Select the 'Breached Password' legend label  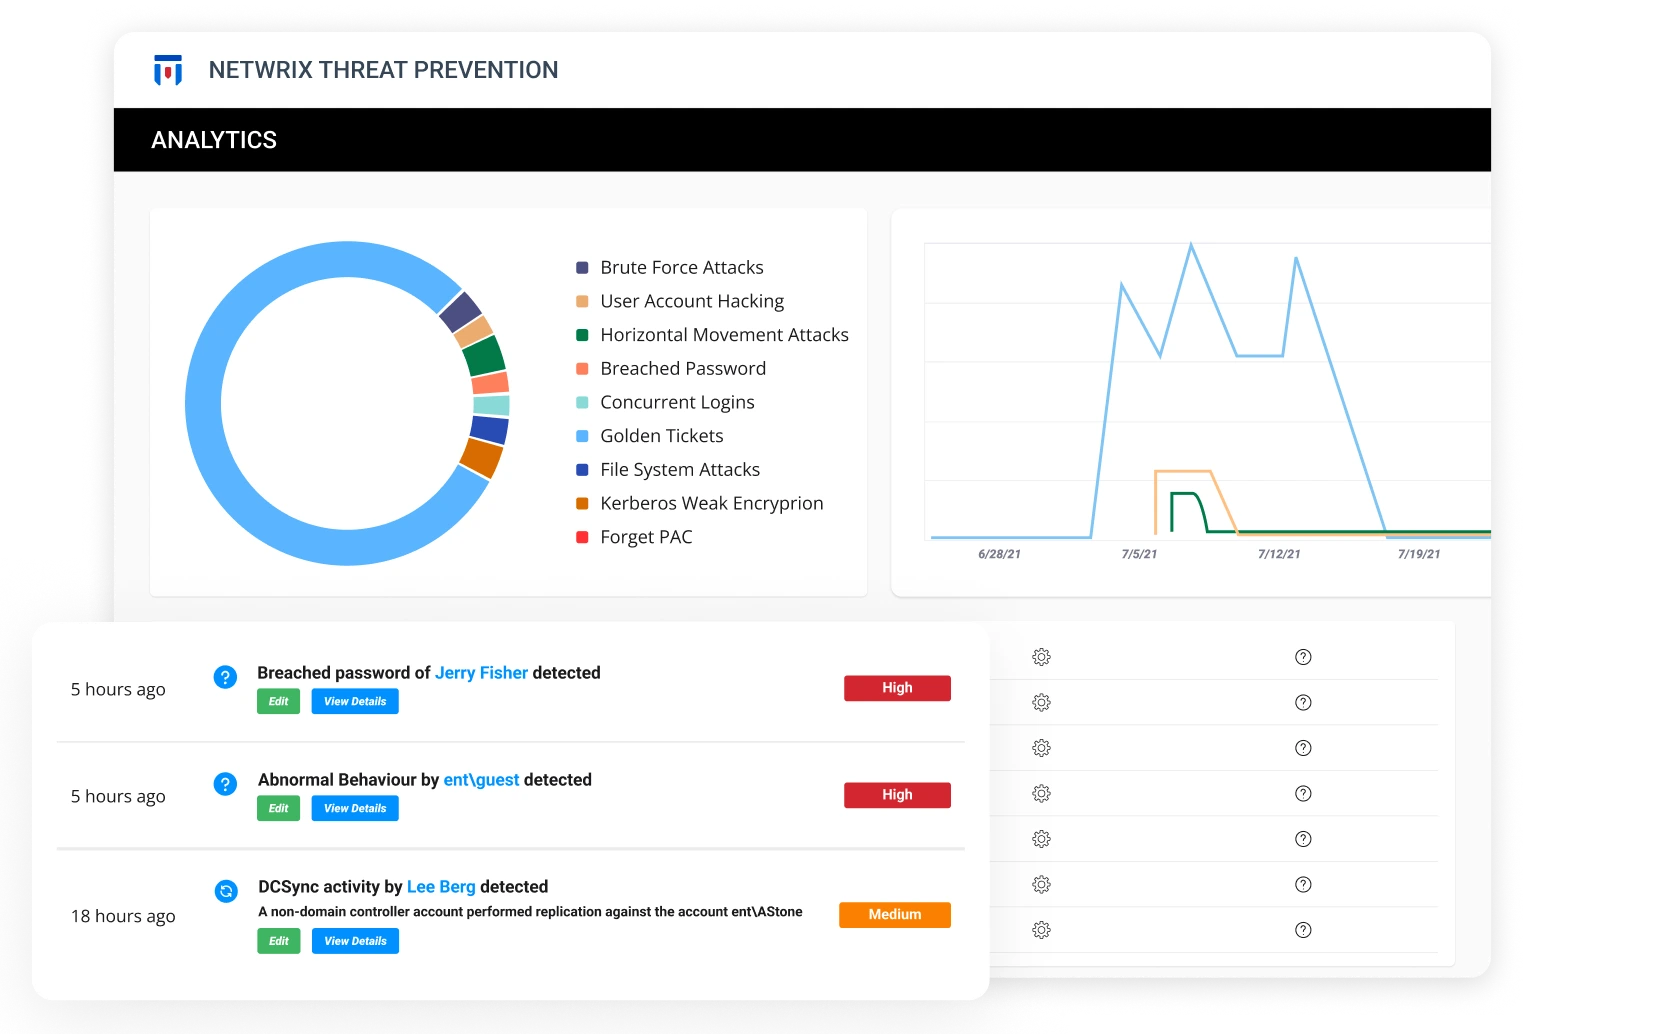[x=683, y=369]
